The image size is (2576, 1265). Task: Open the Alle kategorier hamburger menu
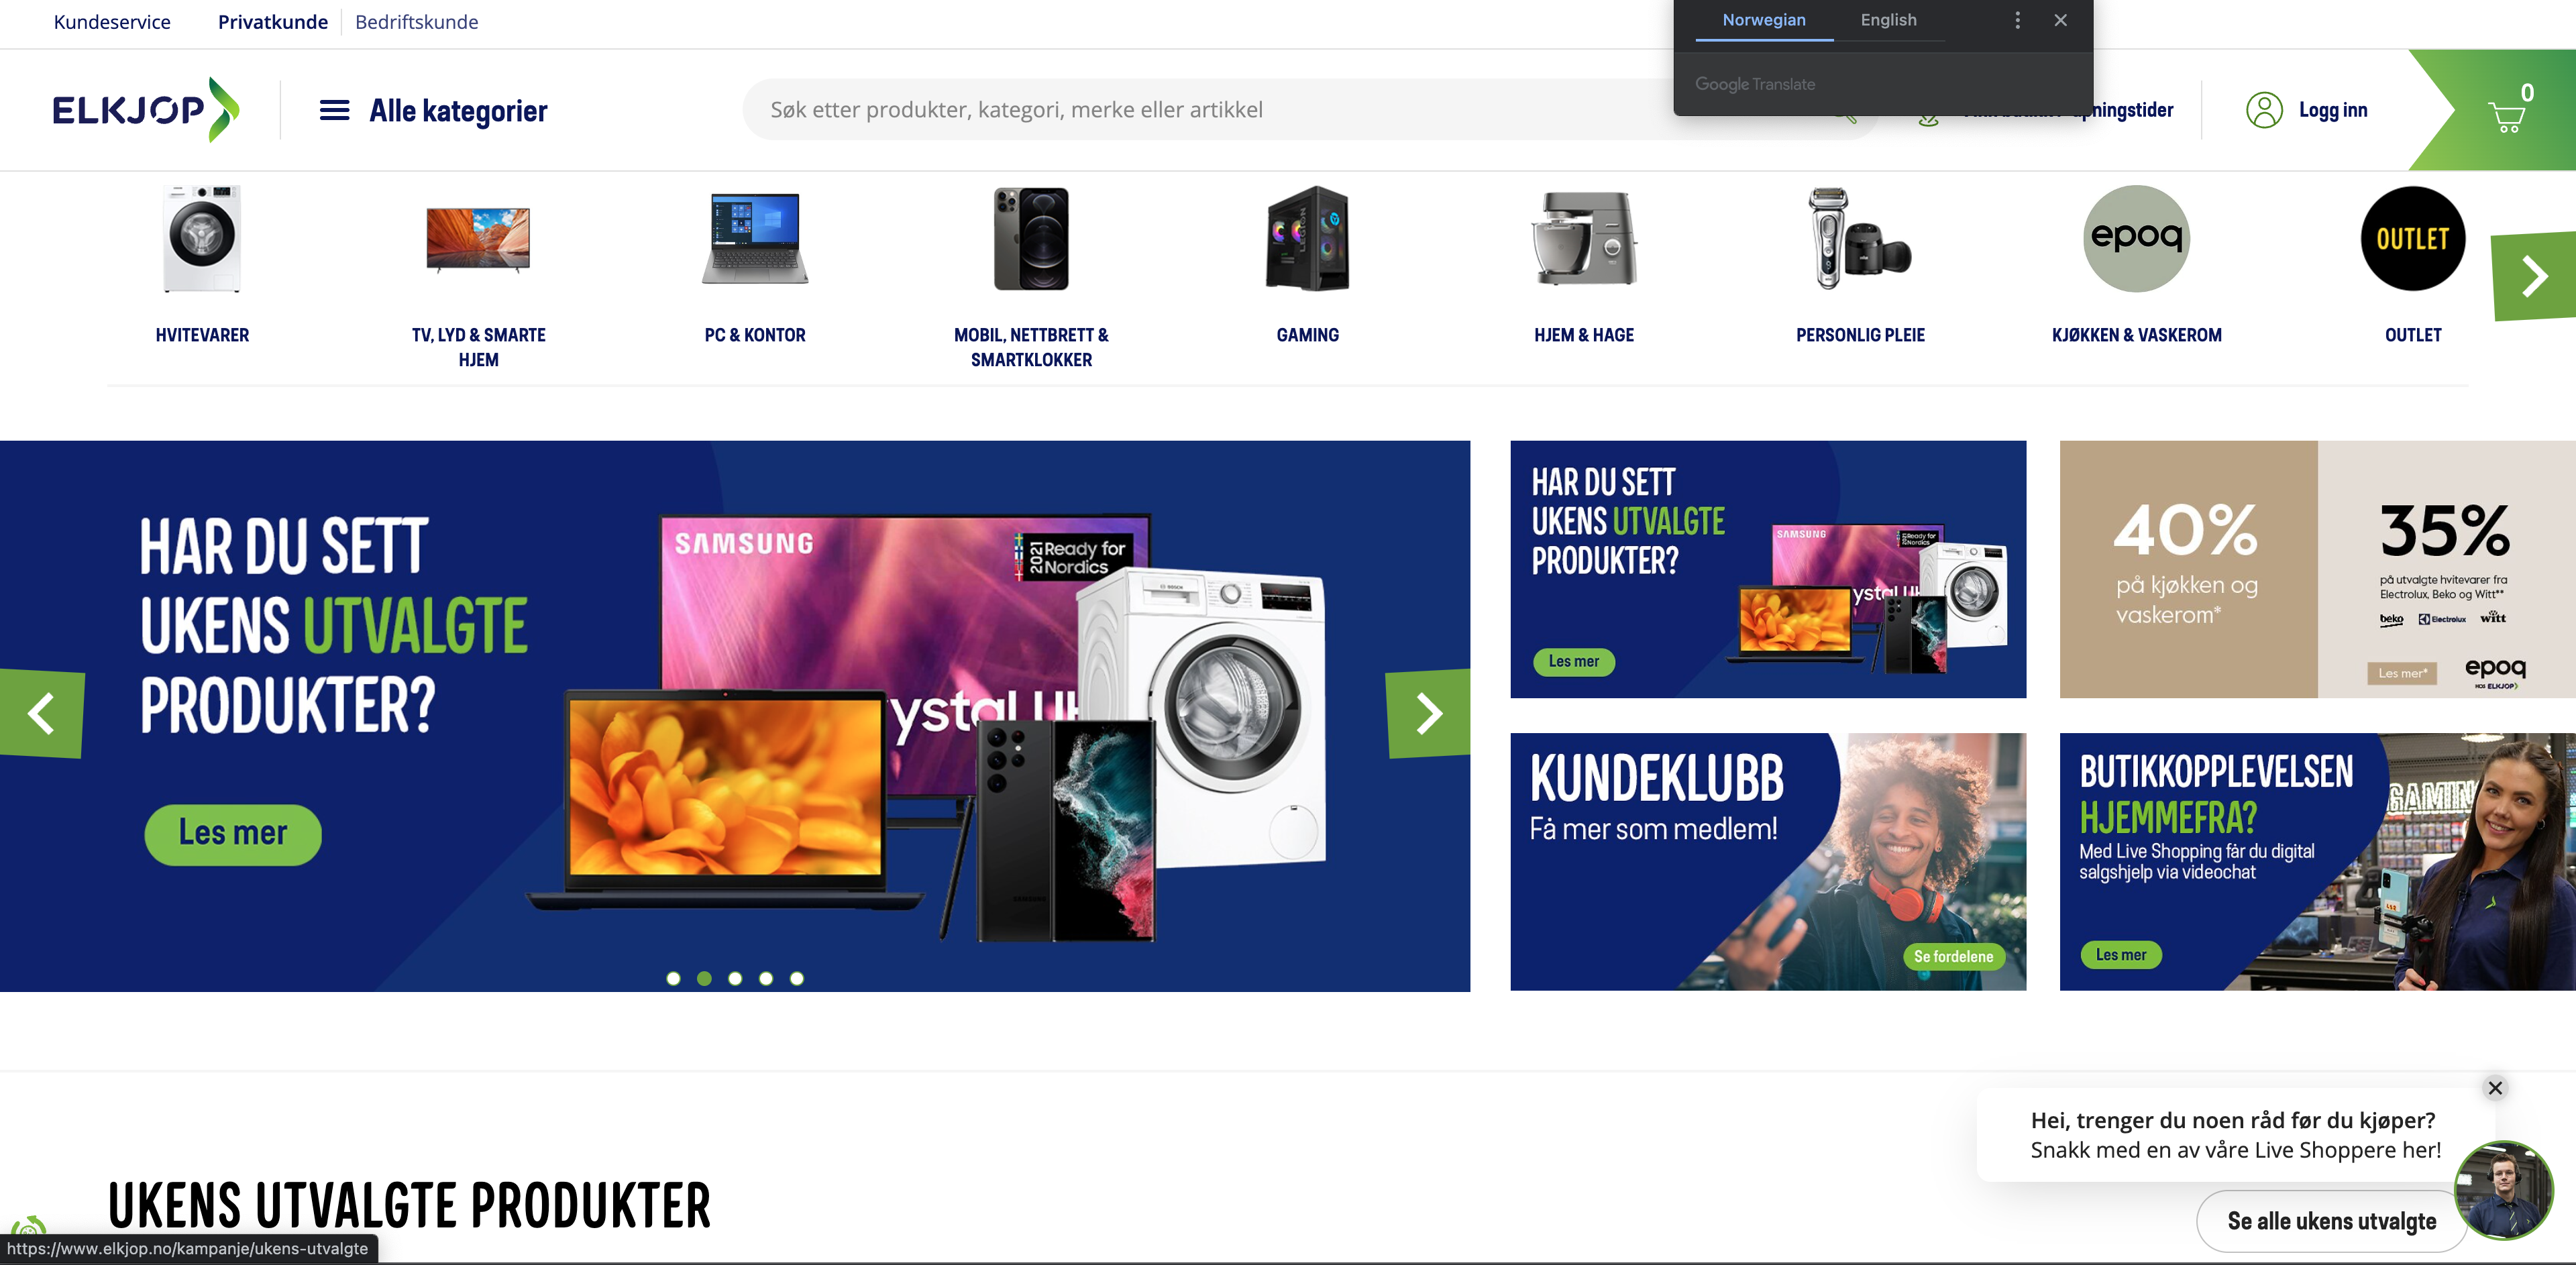pos(334,110)
